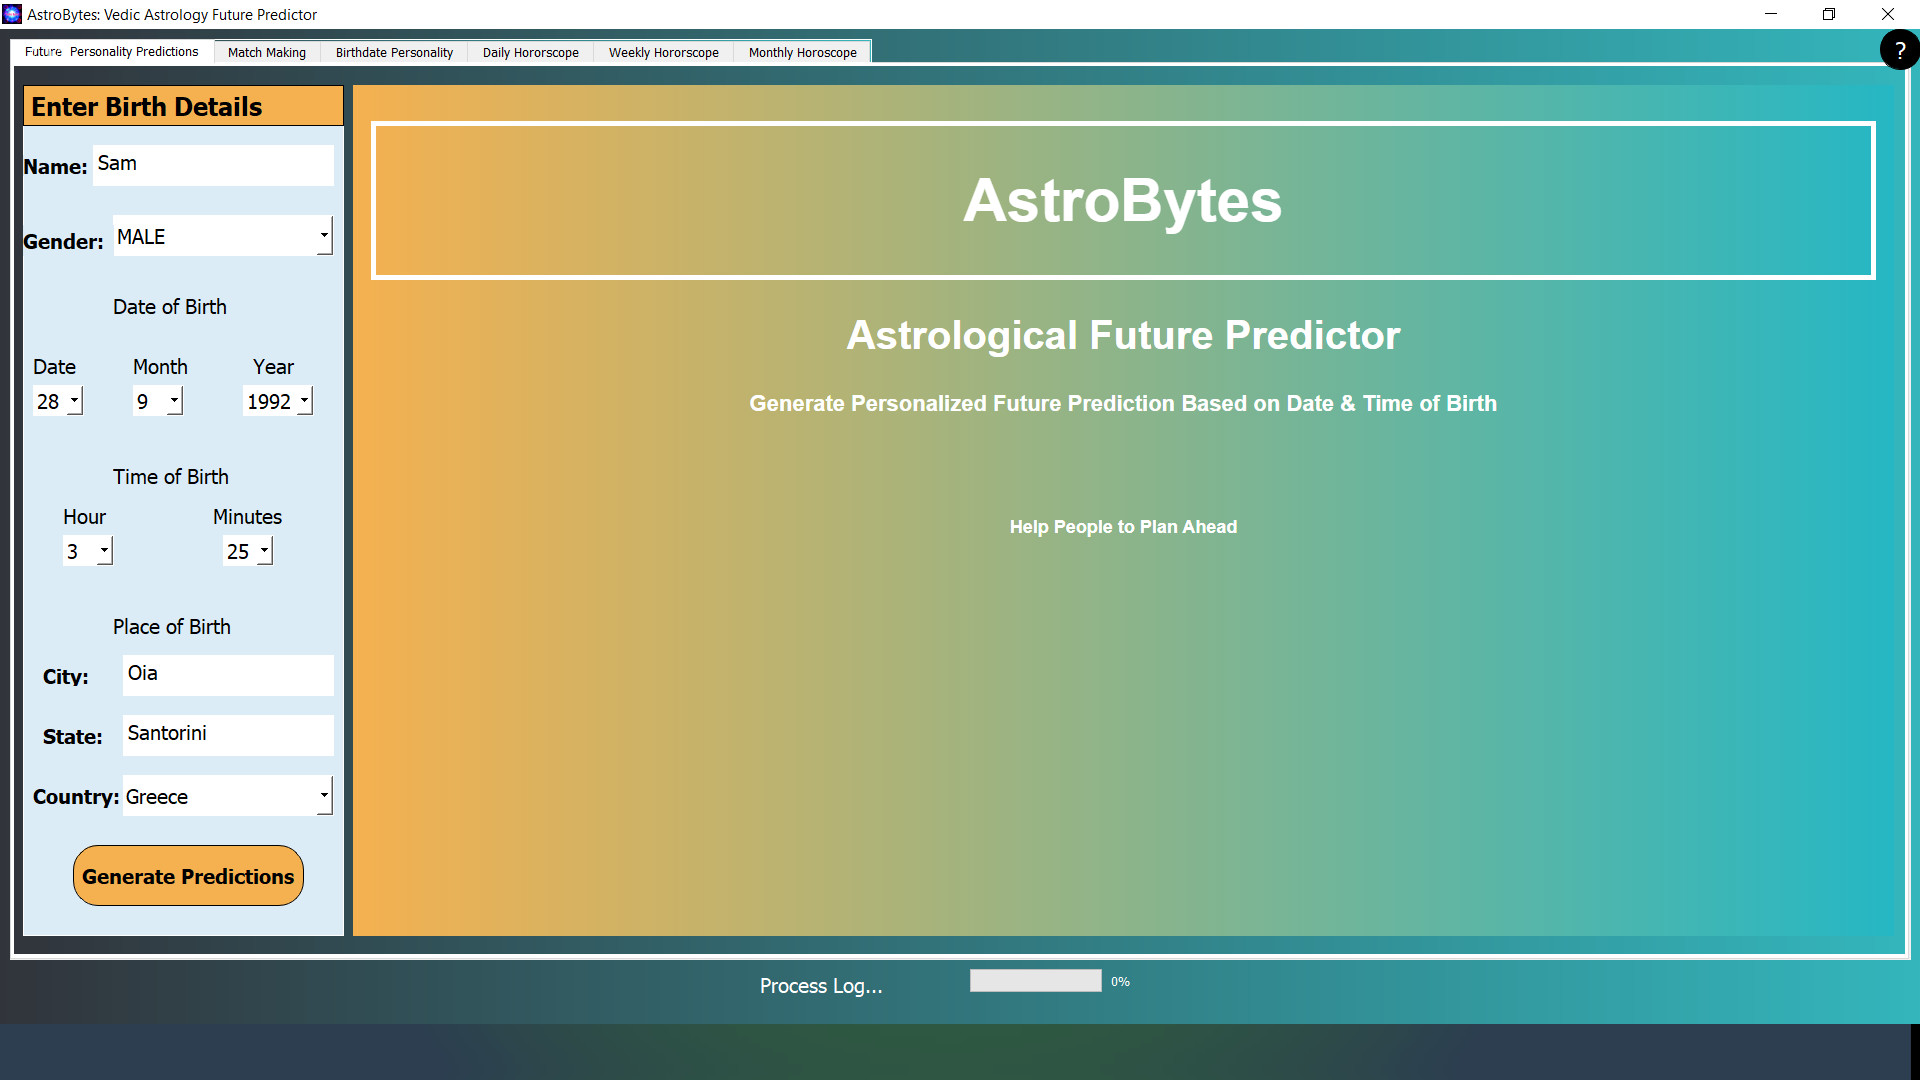This screenshot has height=1080, width=1920.
Task: Open the Daily Hororscope tab
Action: 530,52
